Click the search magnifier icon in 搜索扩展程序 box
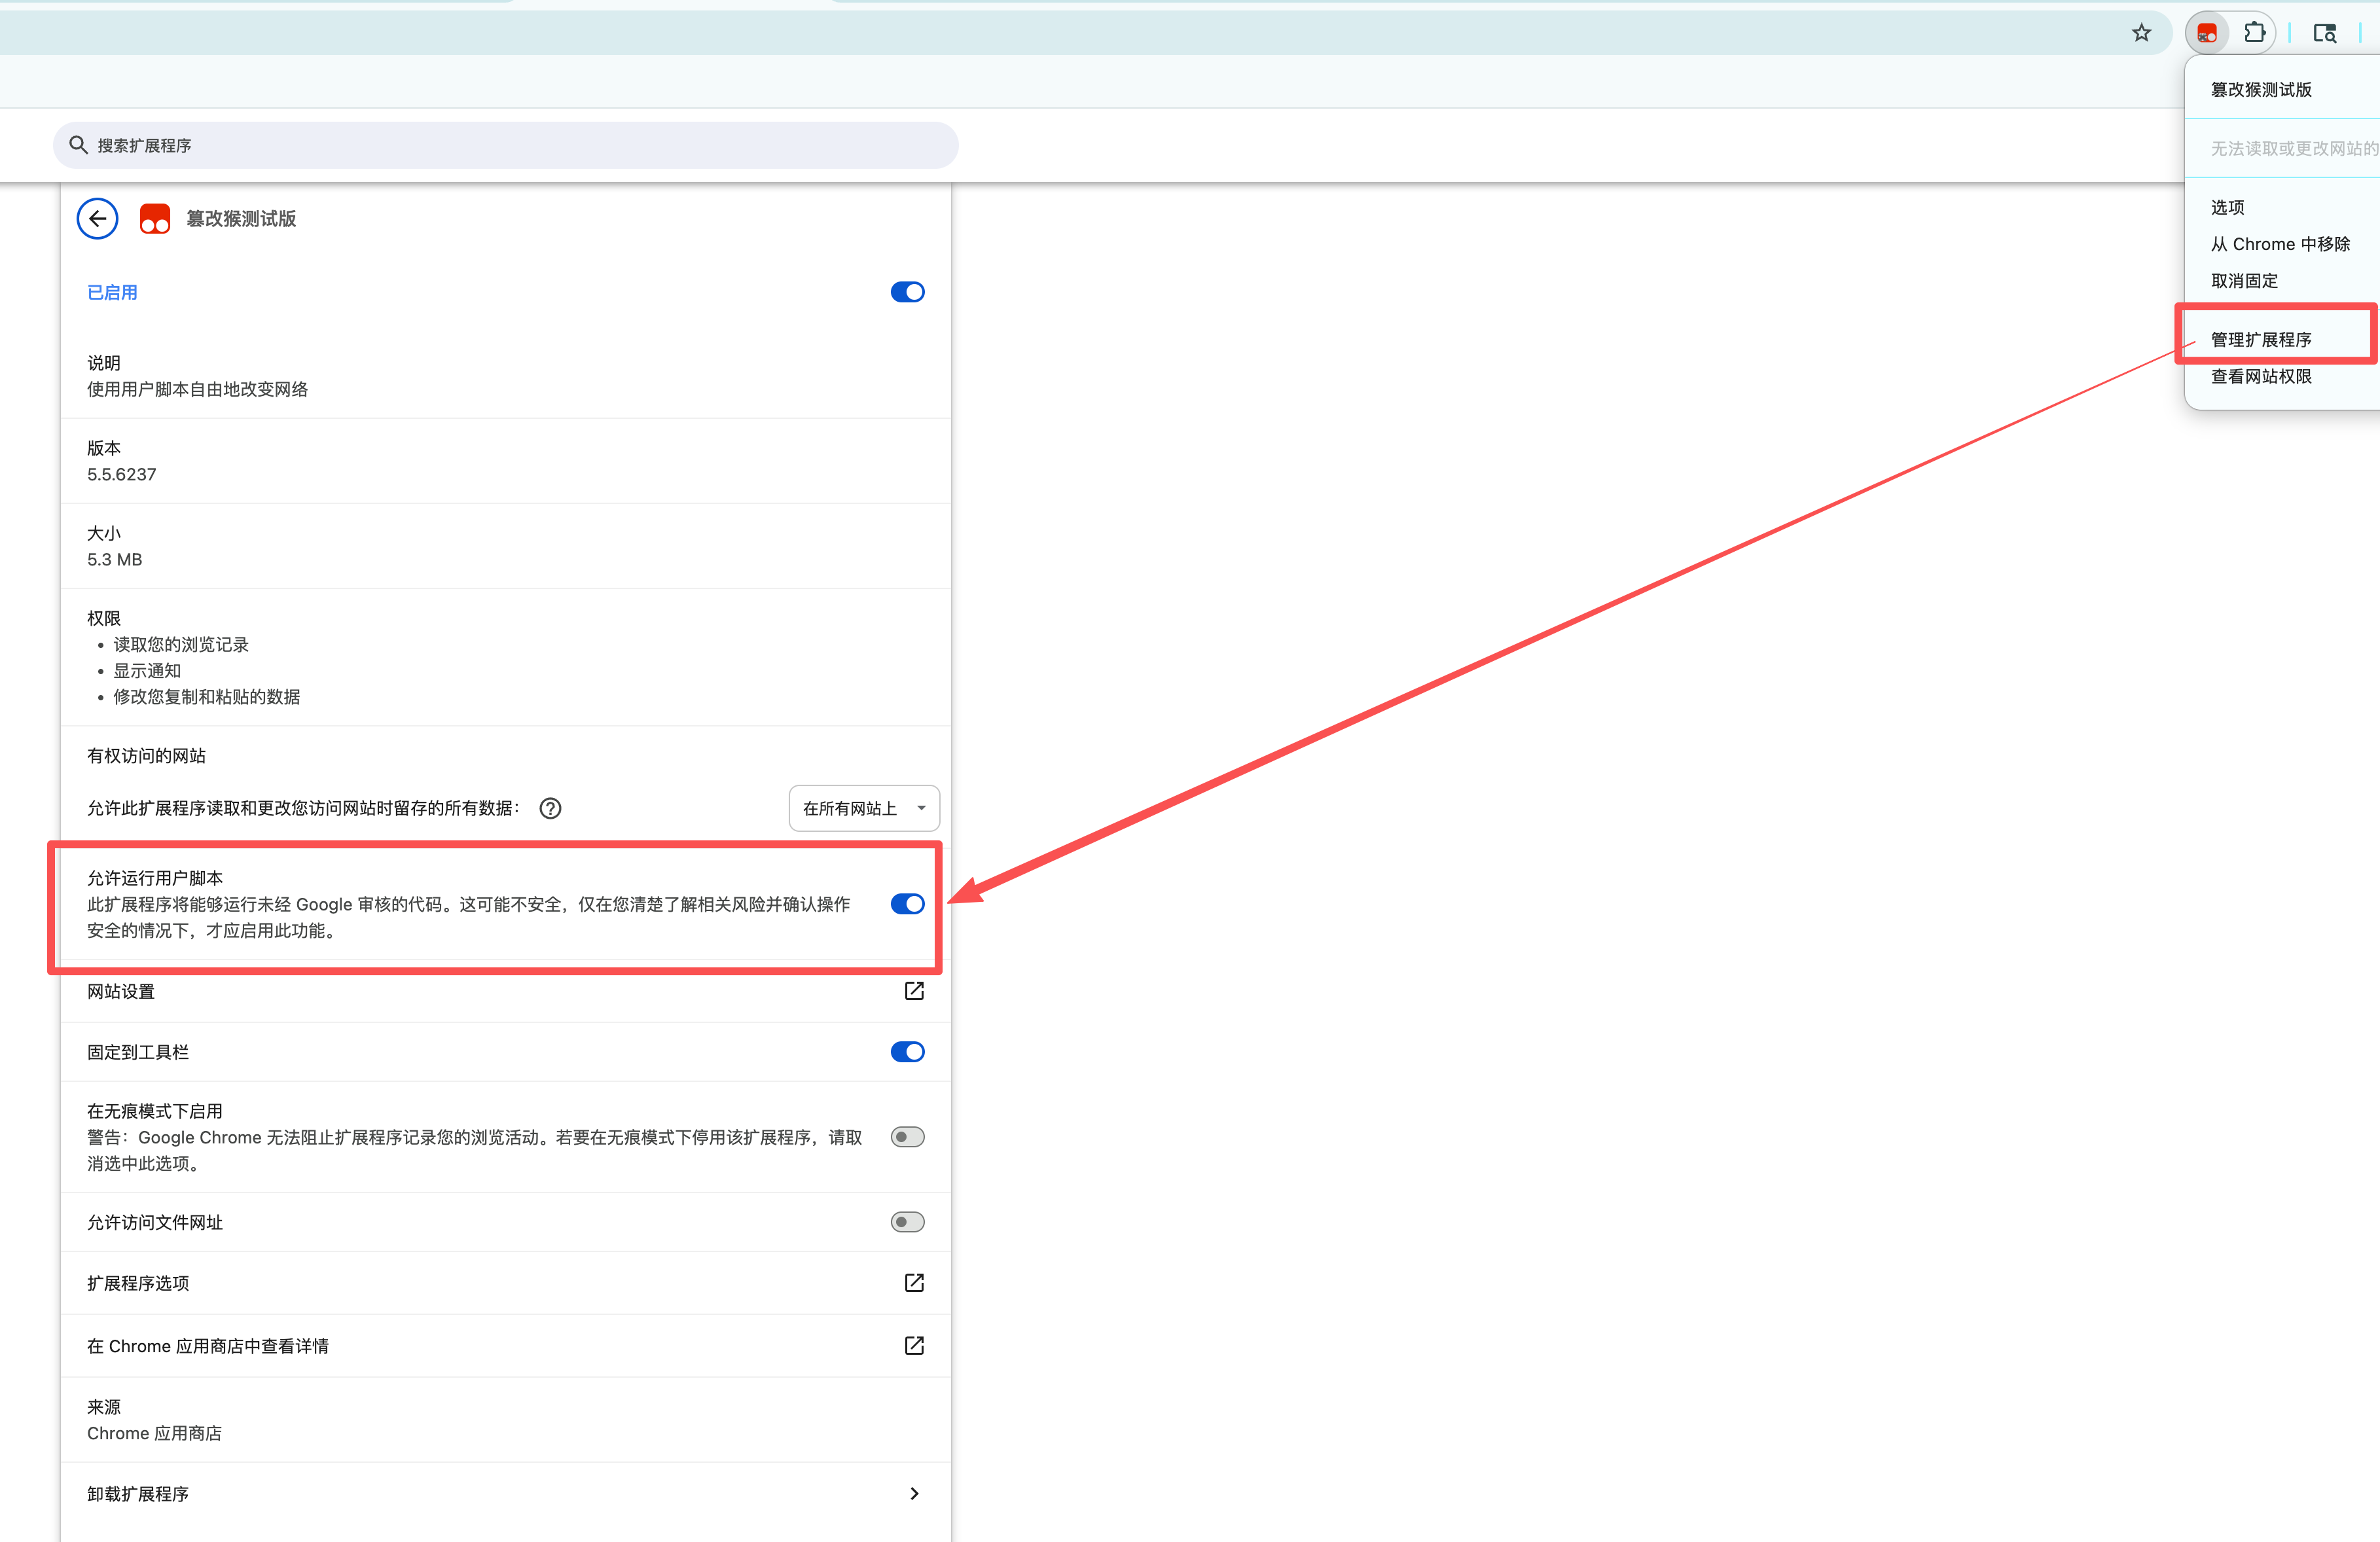 click(x=78, y=146)
